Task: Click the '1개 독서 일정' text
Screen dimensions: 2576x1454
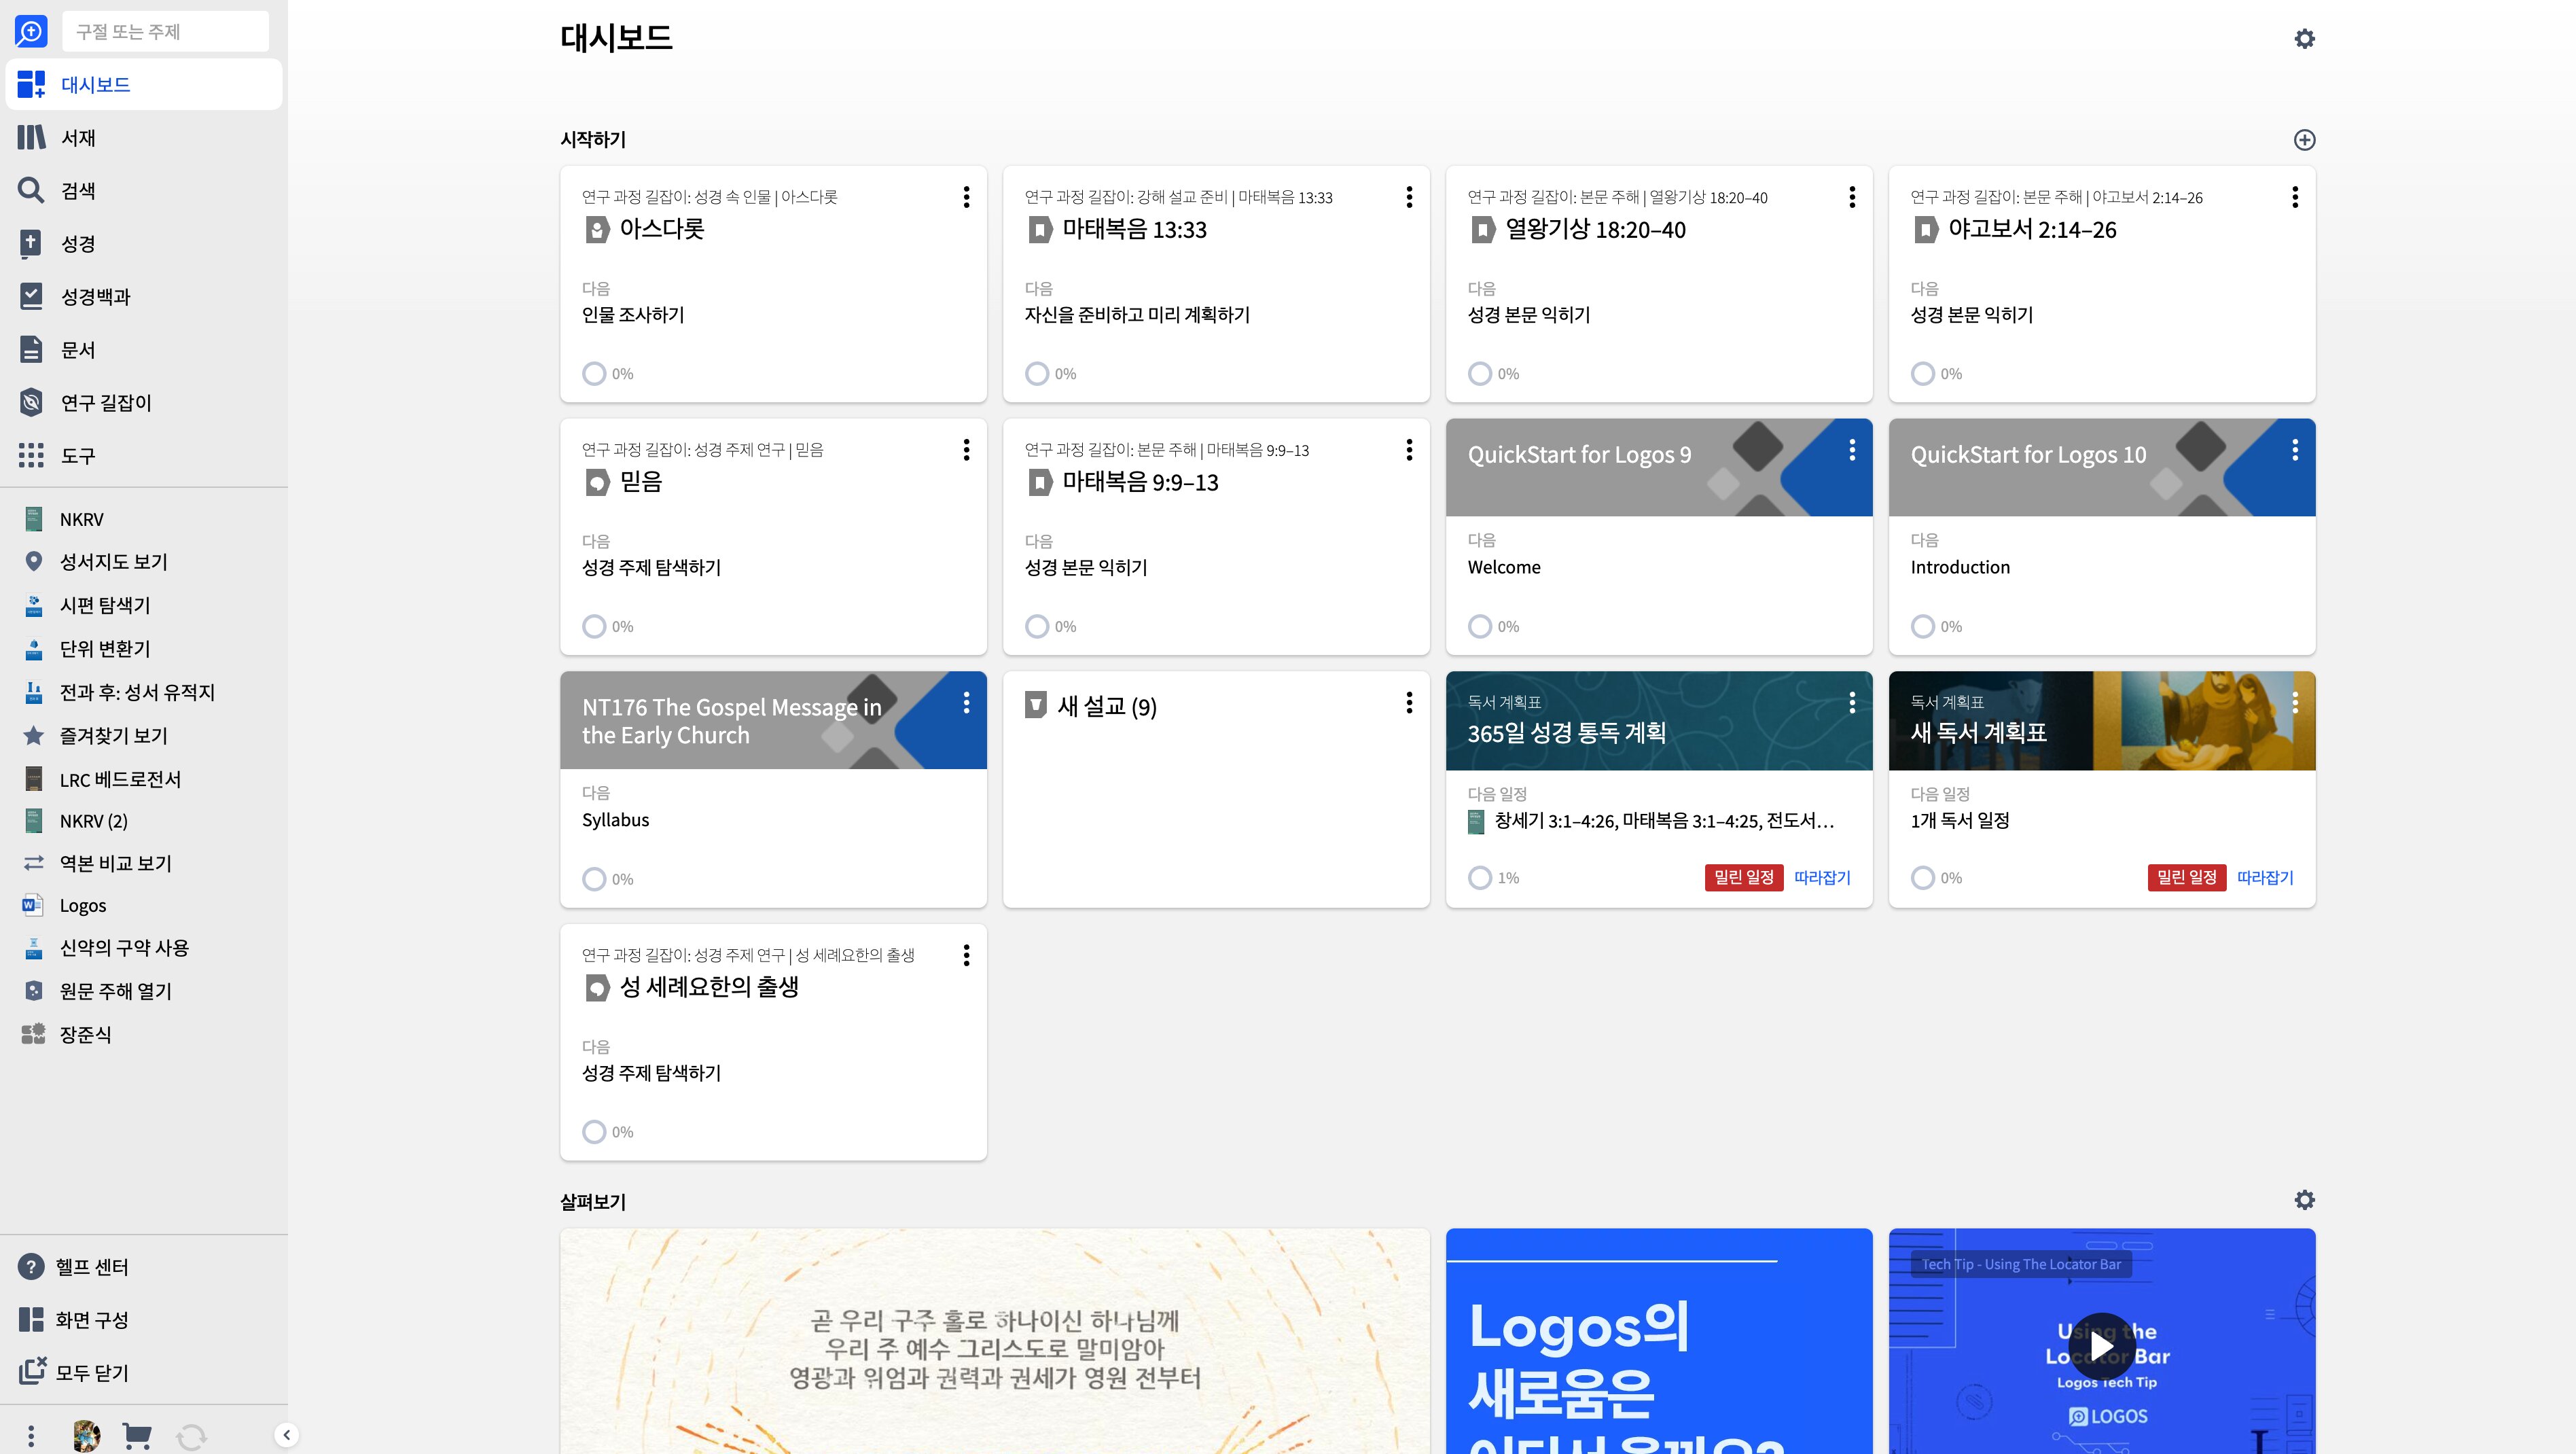Action: (1960, 821)
